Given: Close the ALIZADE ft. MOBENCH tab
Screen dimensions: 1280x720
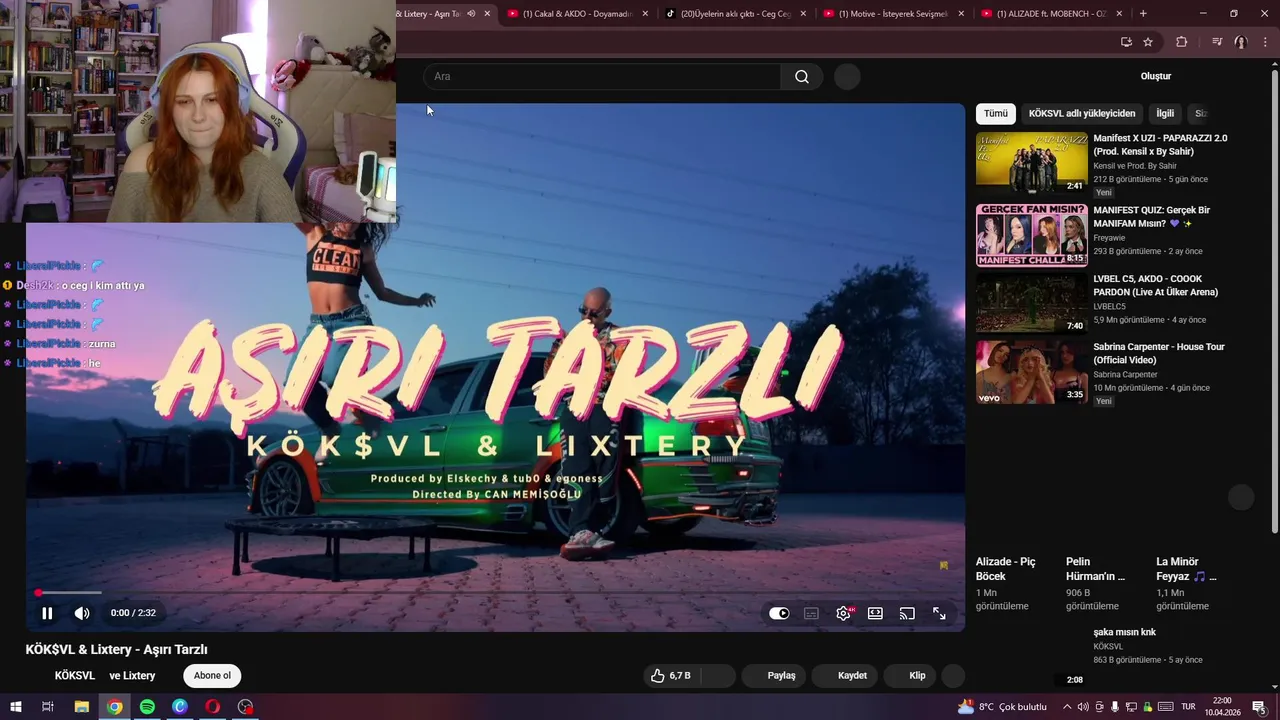Looking at the screenshot, I should (x=1119, y=14).
